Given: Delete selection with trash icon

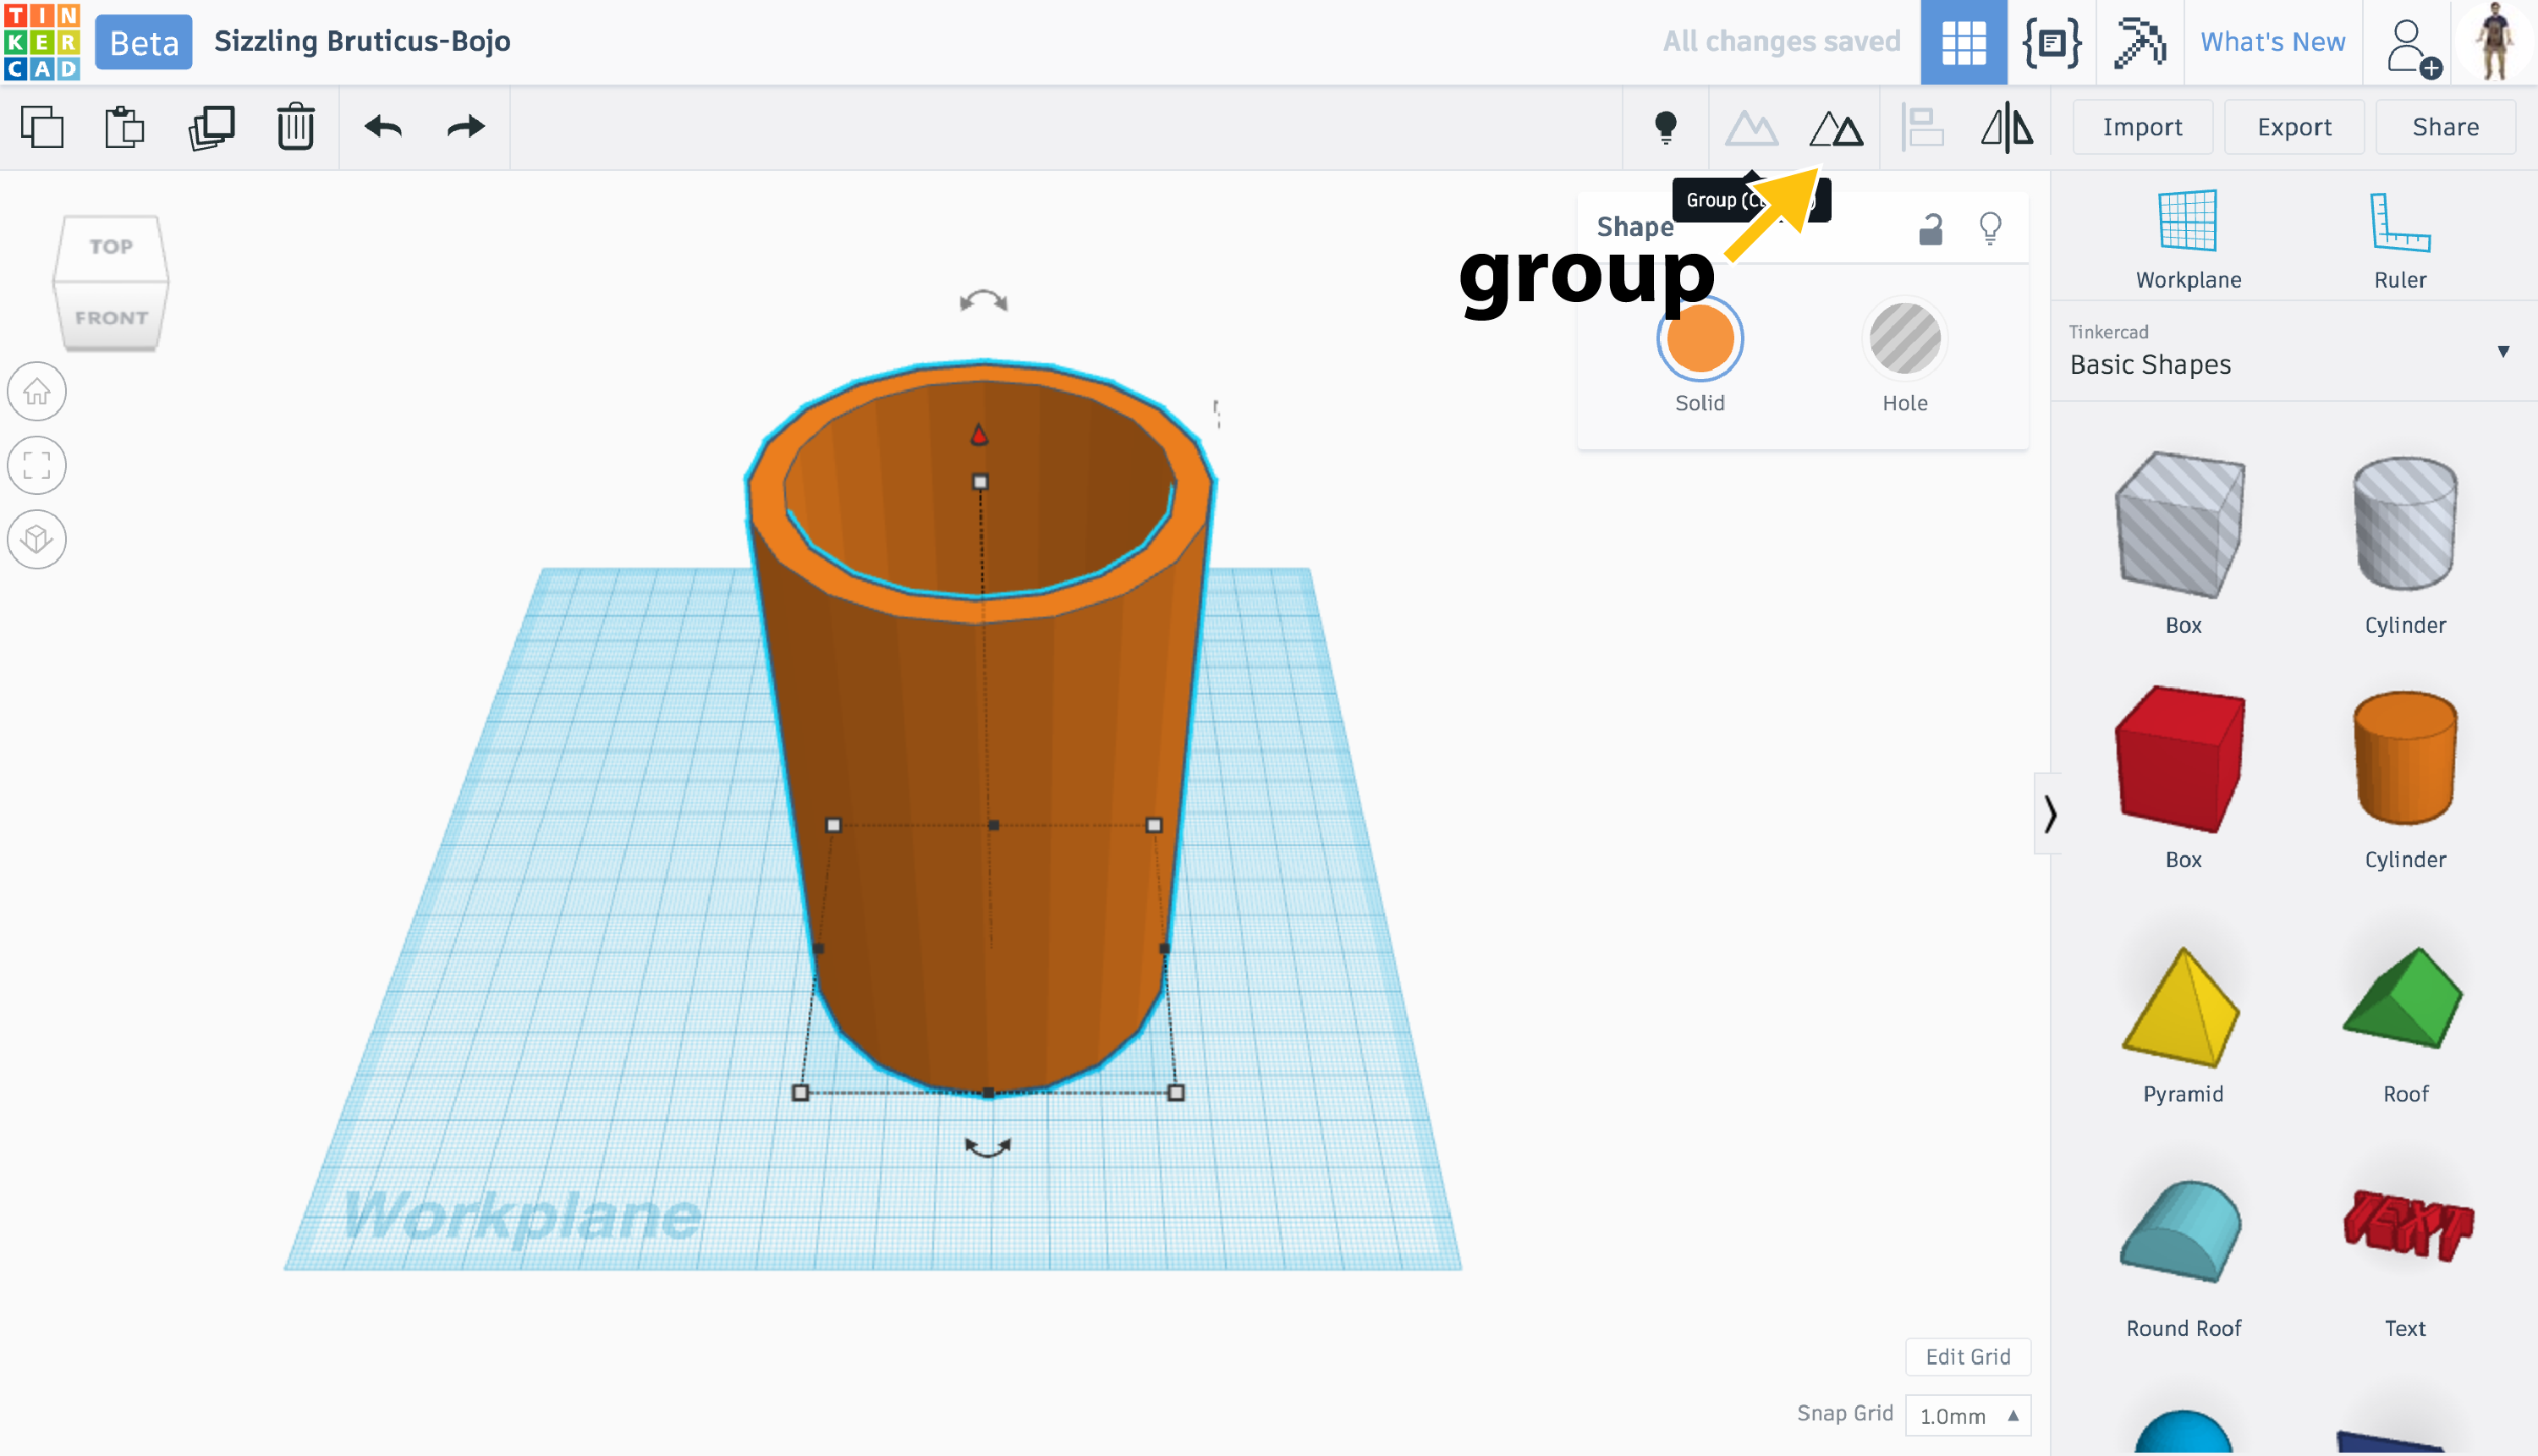Looking at the screenshot, I should coord(296,127).
